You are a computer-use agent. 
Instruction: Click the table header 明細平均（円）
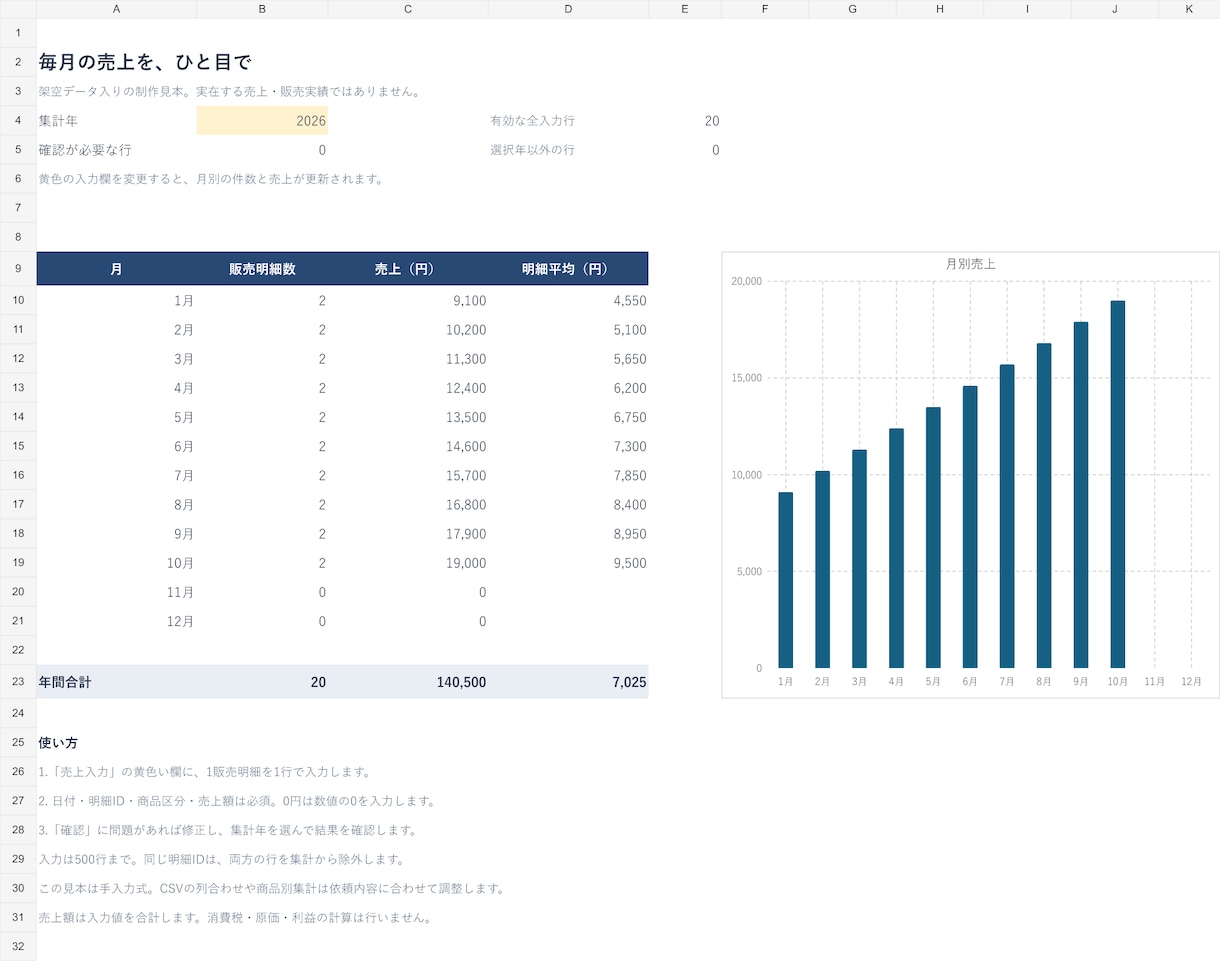click(x=568, y=269)
